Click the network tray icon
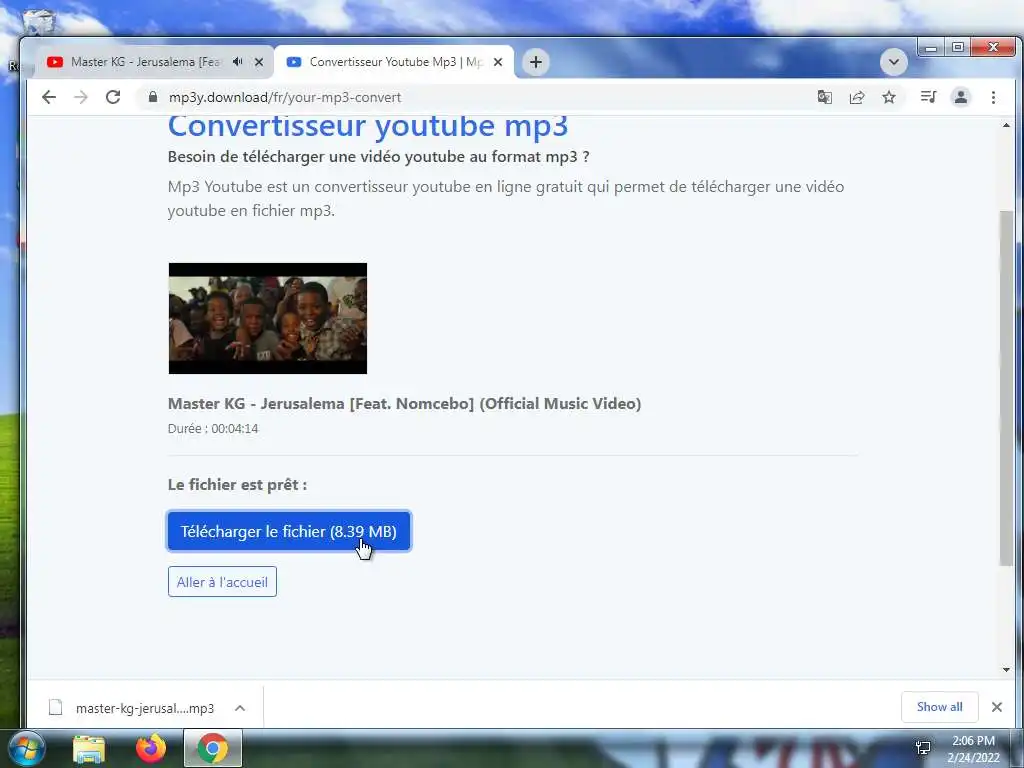The height and width of the screenshot is (768, 1024). click(923, 748)
